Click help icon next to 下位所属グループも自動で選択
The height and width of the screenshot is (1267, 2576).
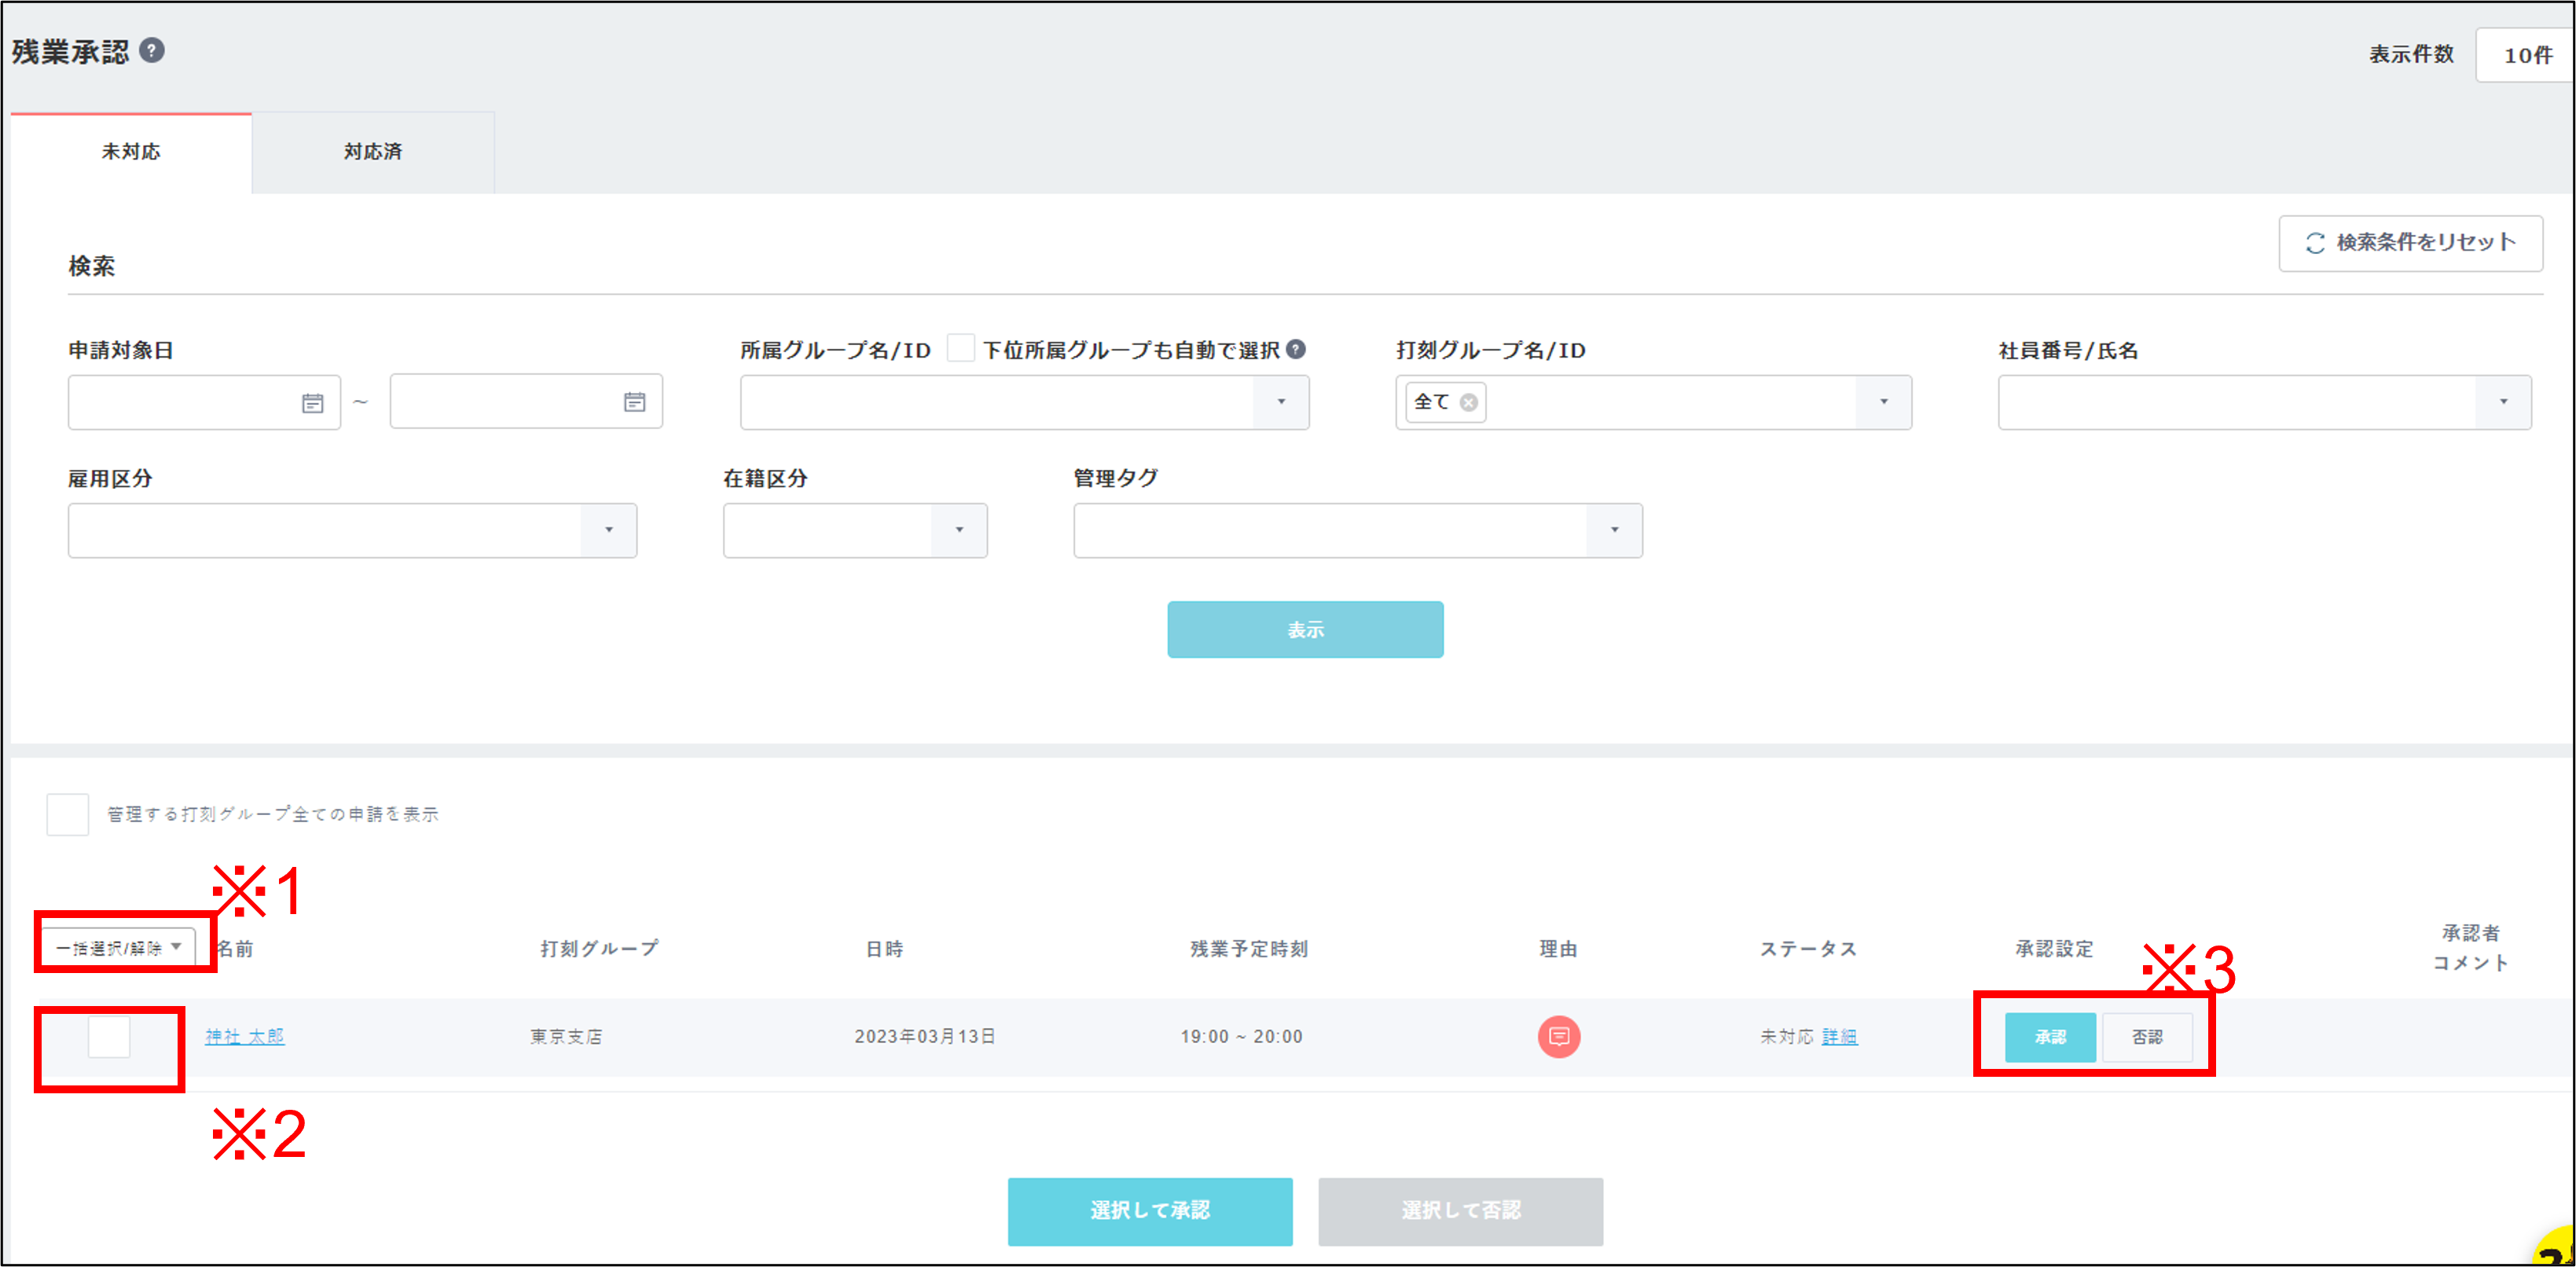[x=1296, y=349]
